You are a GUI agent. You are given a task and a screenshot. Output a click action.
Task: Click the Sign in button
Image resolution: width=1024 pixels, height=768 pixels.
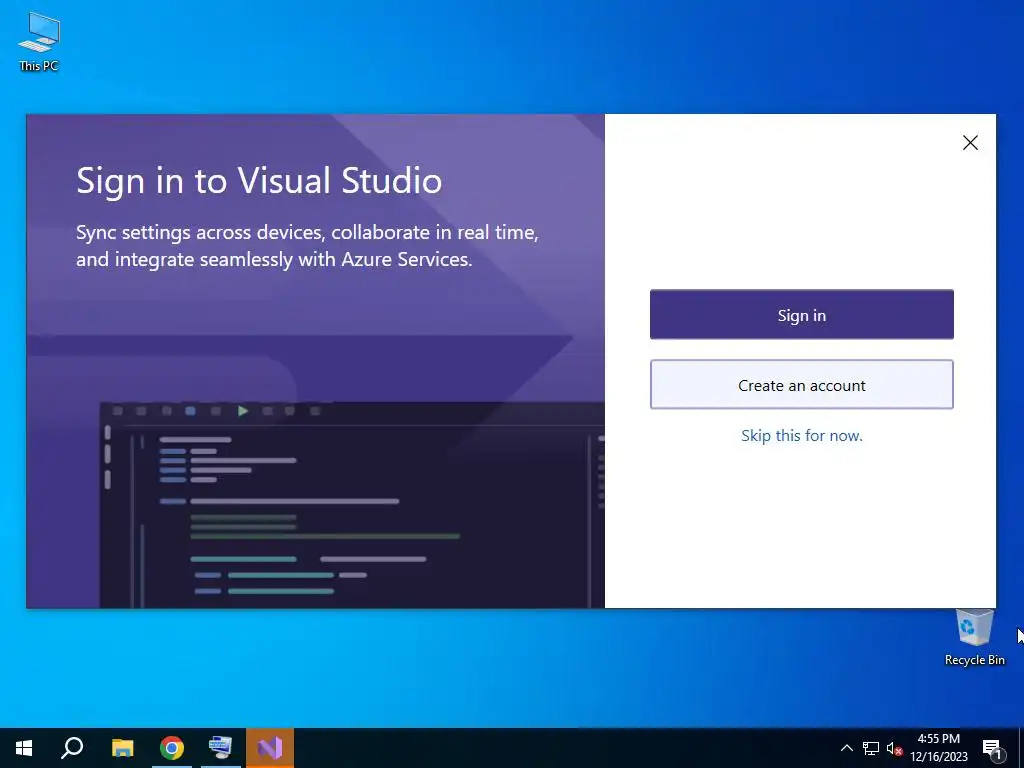(801, 315)
